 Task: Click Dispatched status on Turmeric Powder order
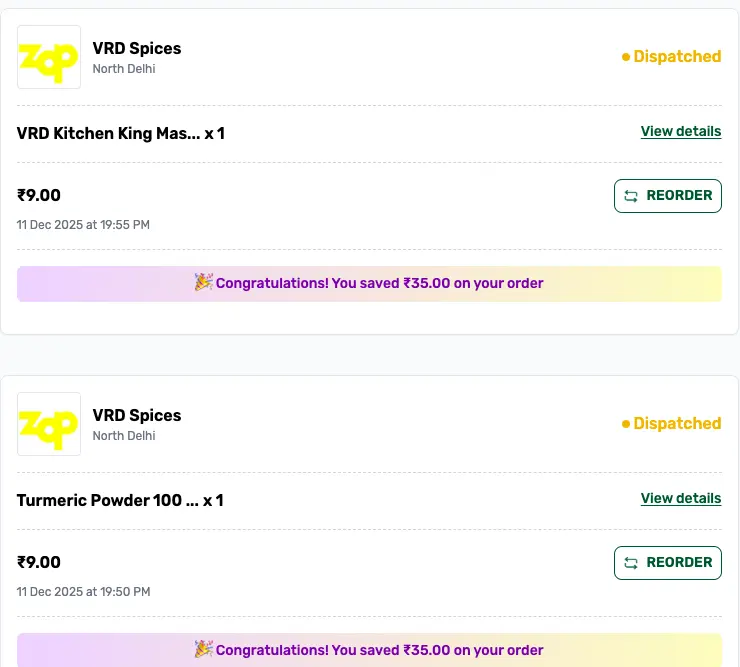click(677, 424)
